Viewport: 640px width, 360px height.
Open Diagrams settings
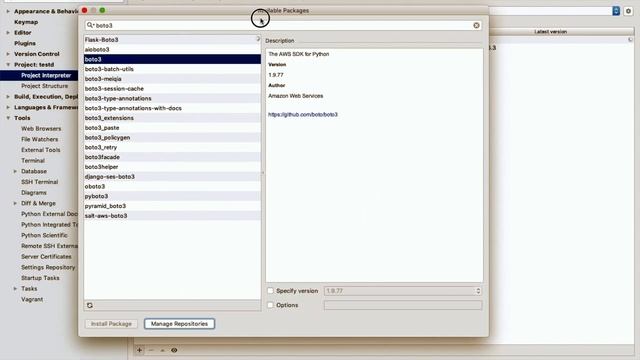click(x=34, y=193)
